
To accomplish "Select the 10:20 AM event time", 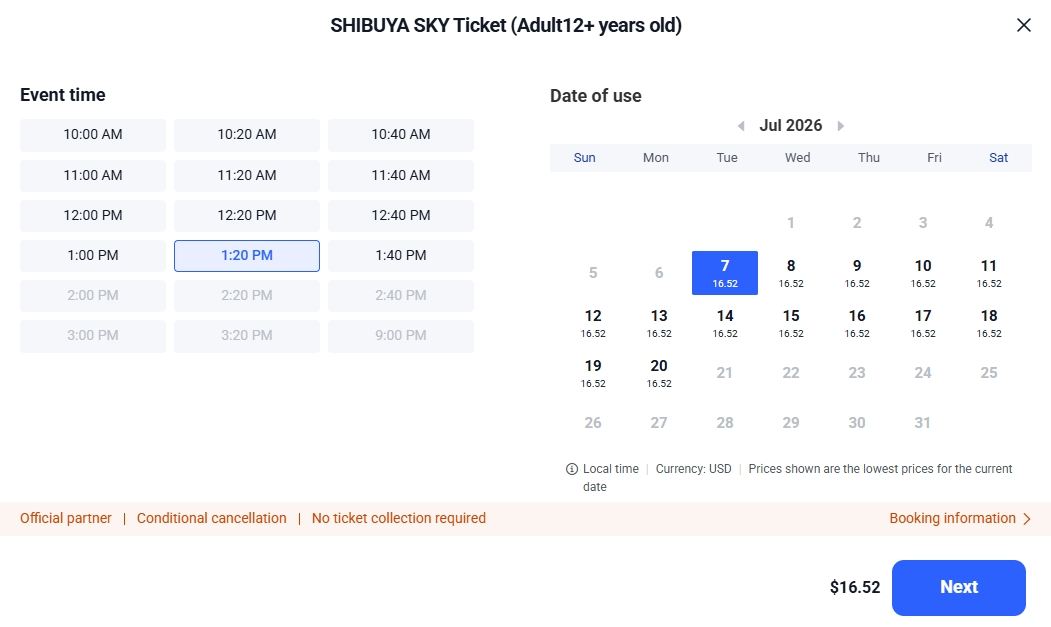I will tap(247, 135).
